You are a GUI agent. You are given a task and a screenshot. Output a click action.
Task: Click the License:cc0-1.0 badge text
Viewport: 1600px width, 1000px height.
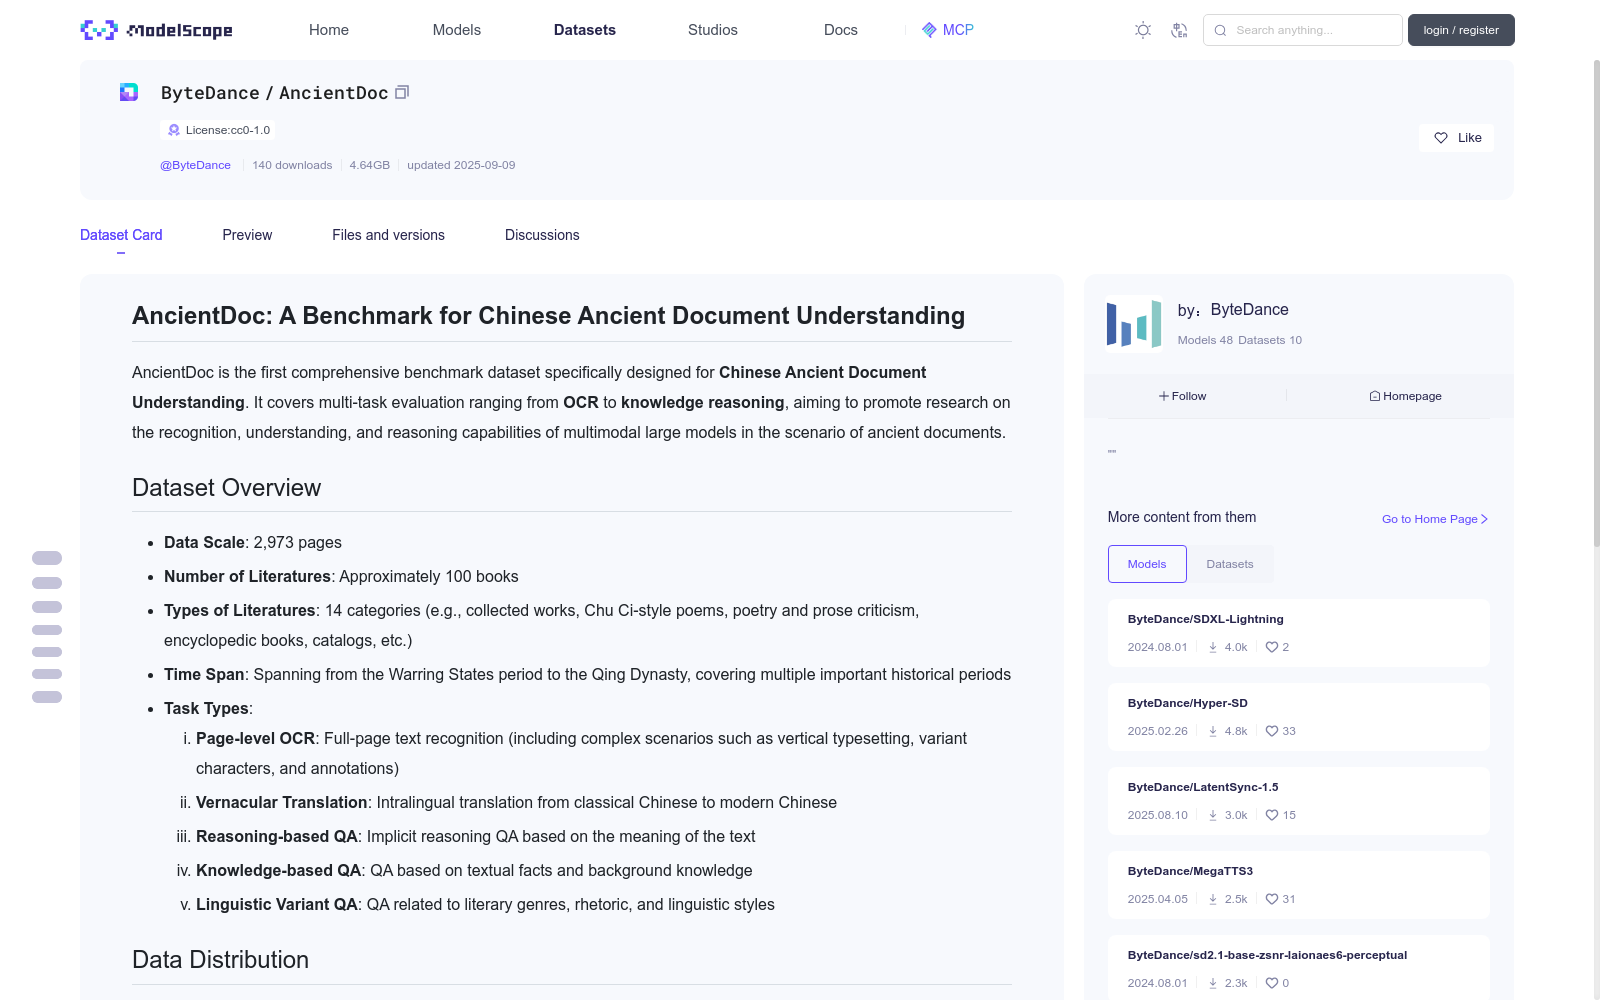click(228, 130)
